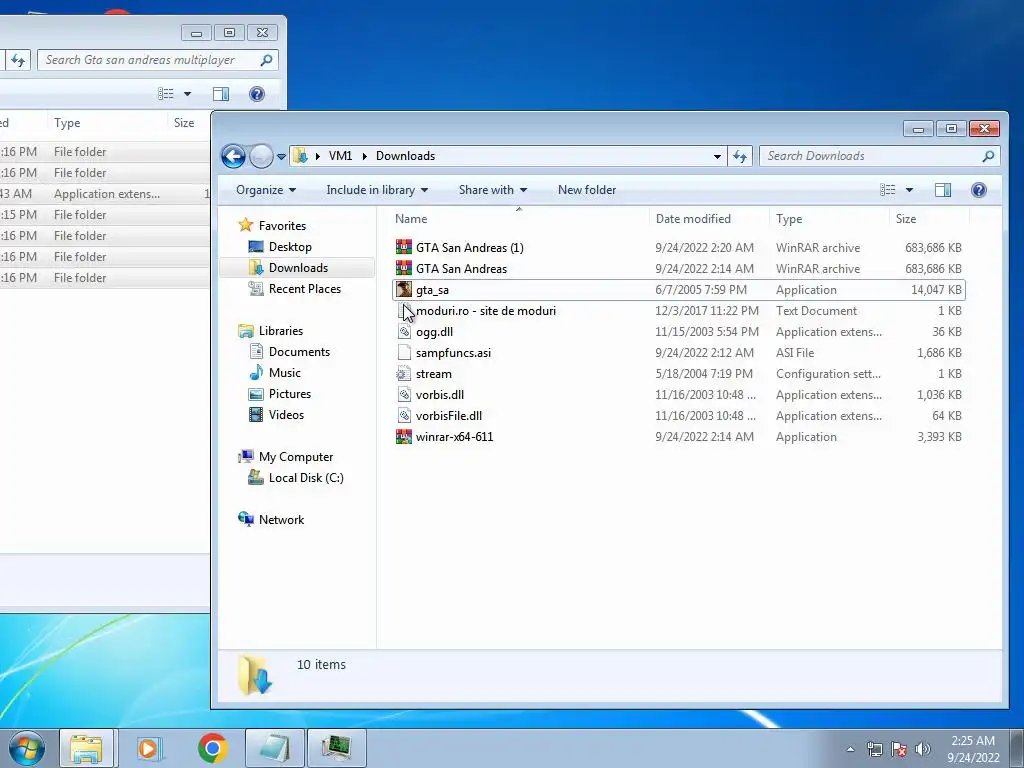Click Network in the navigation pane
This screenshot has width=1024, height=768.
tap(281, 519)
